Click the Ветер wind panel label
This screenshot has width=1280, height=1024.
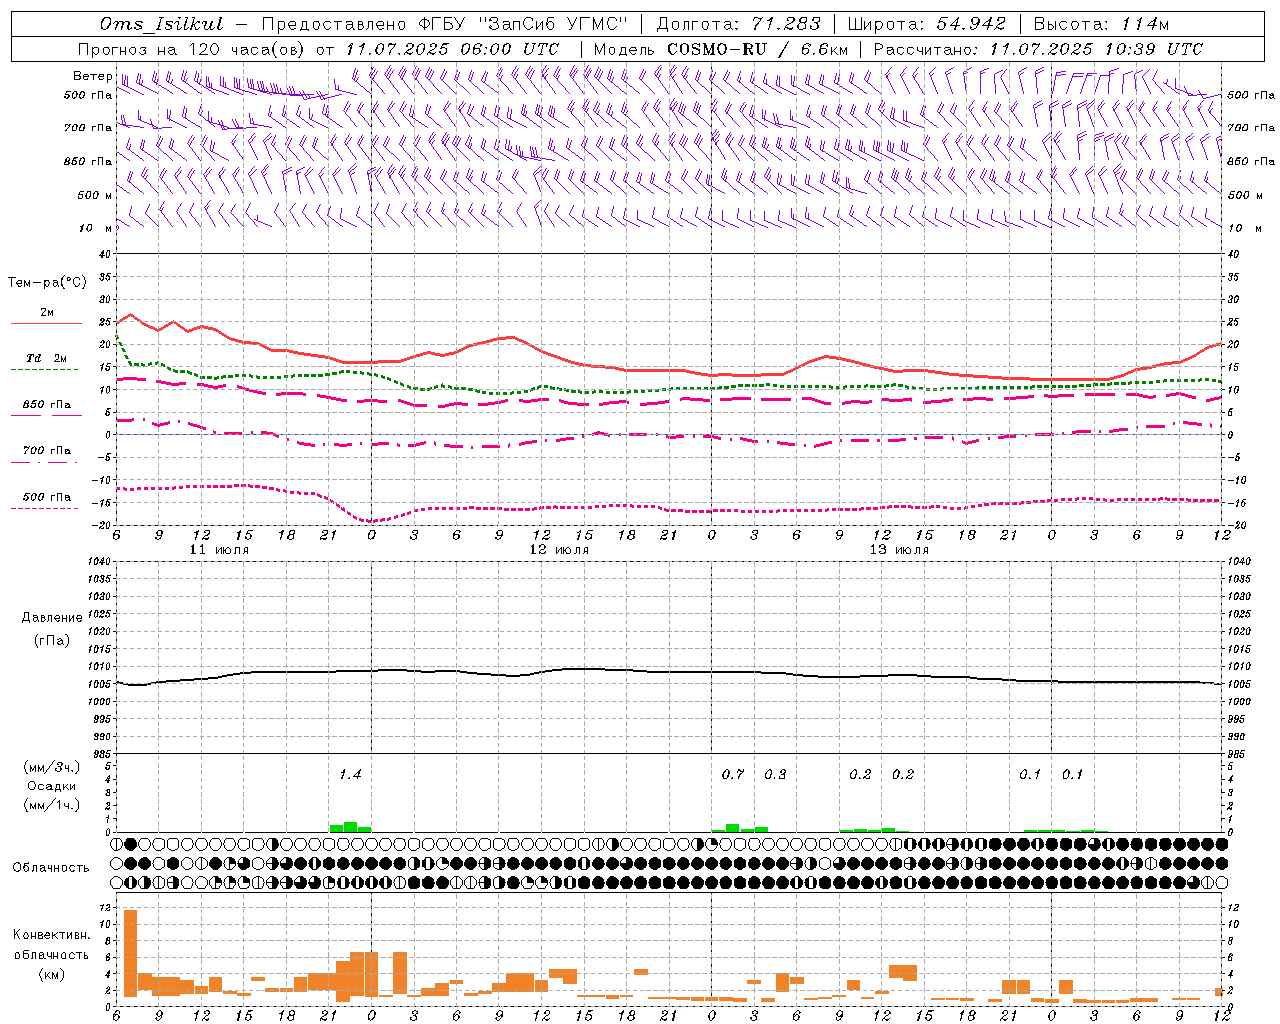92,76
